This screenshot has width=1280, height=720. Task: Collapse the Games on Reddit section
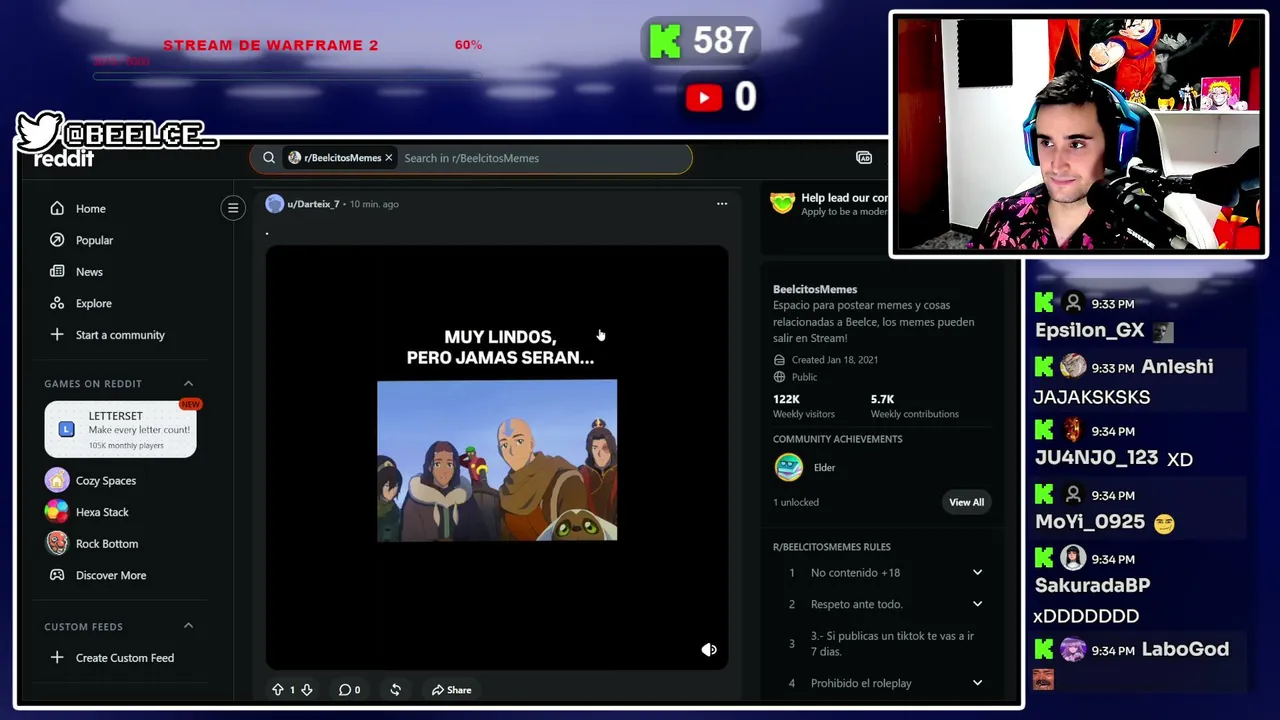[x=188, y=383]
